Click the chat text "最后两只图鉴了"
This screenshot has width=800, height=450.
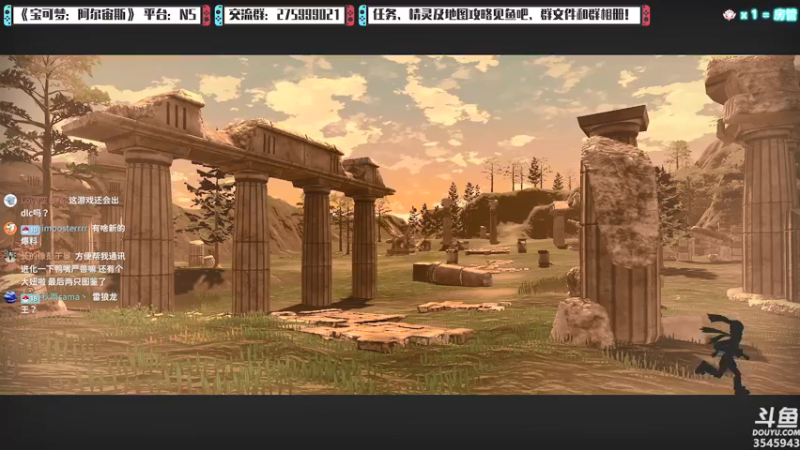click(77, 282)
